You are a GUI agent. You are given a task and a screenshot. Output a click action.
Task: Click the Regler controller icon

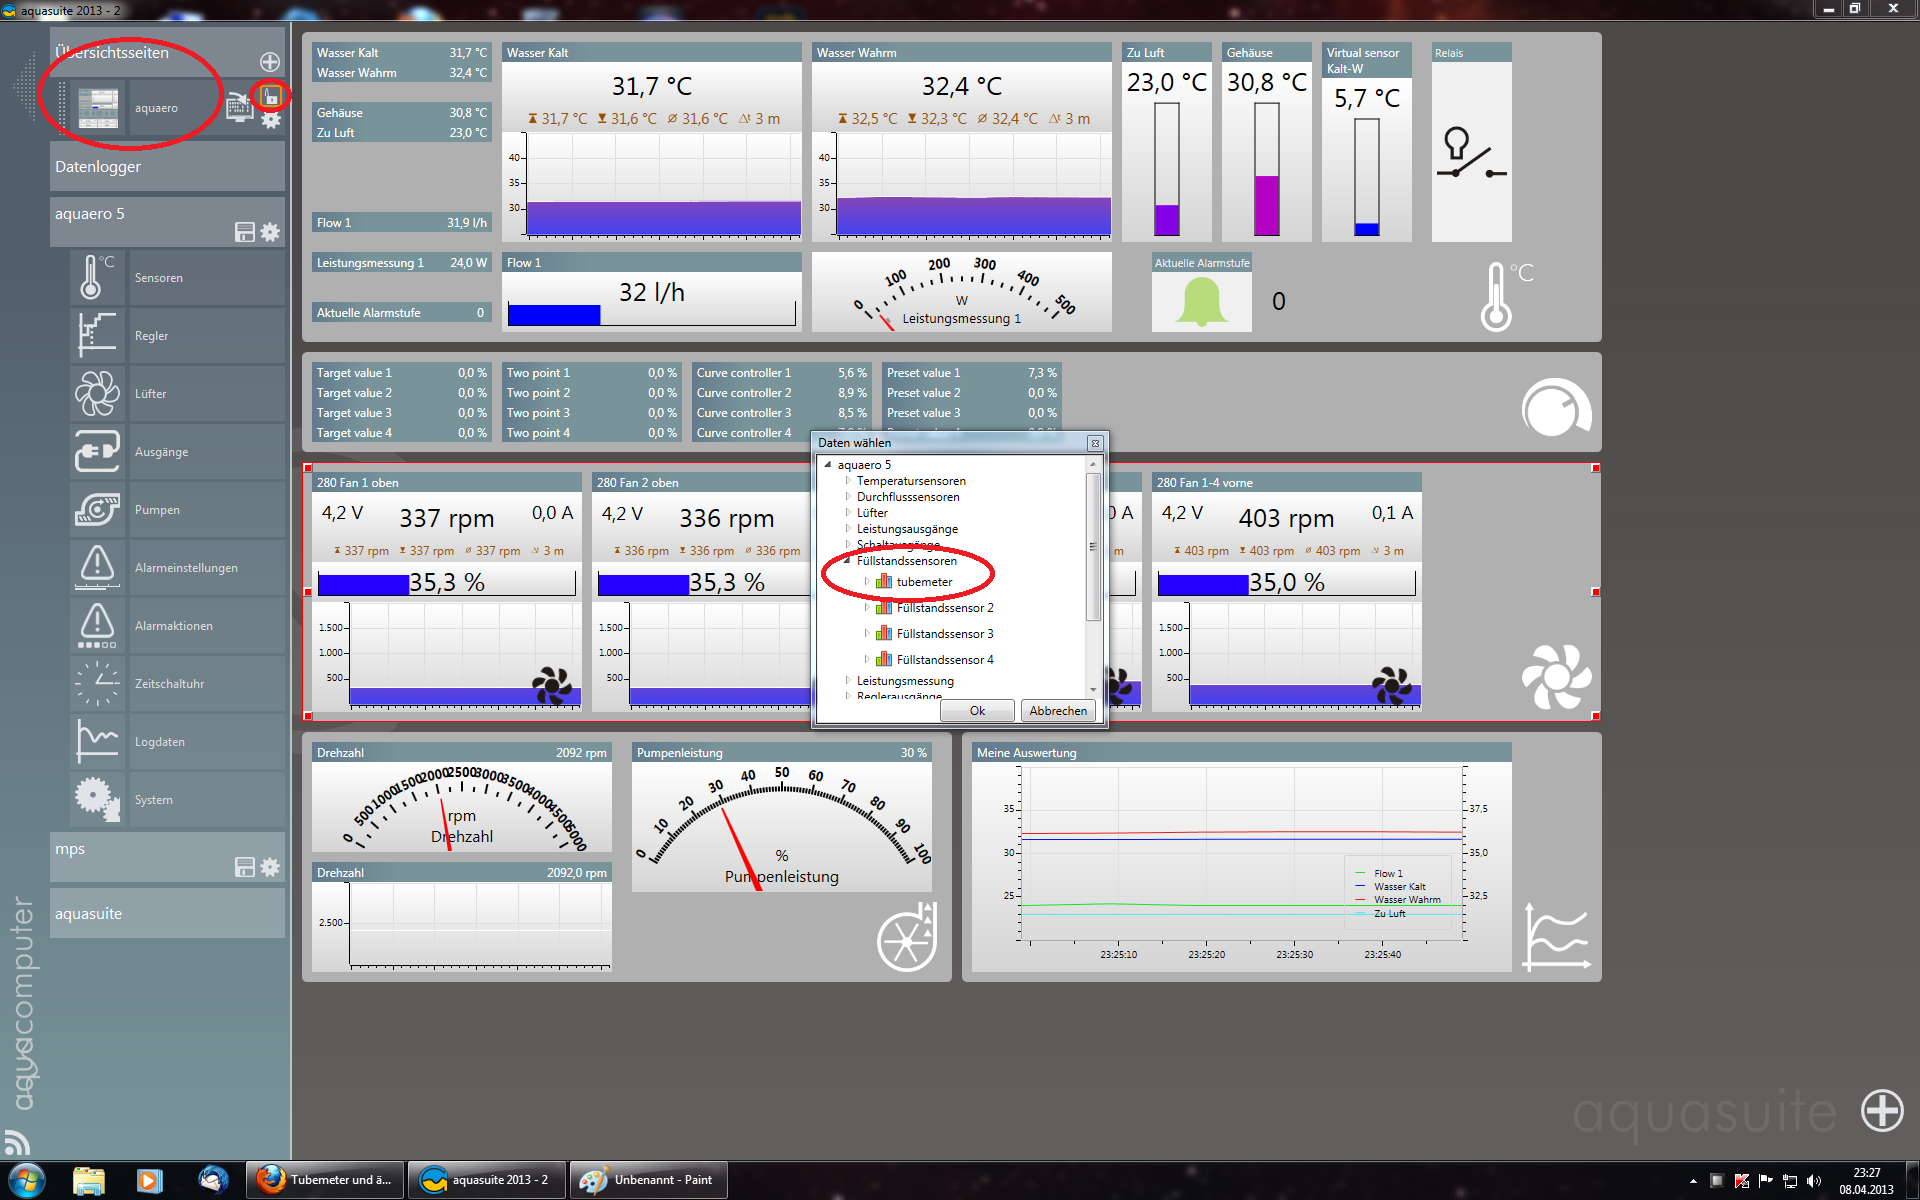[97, 335]
